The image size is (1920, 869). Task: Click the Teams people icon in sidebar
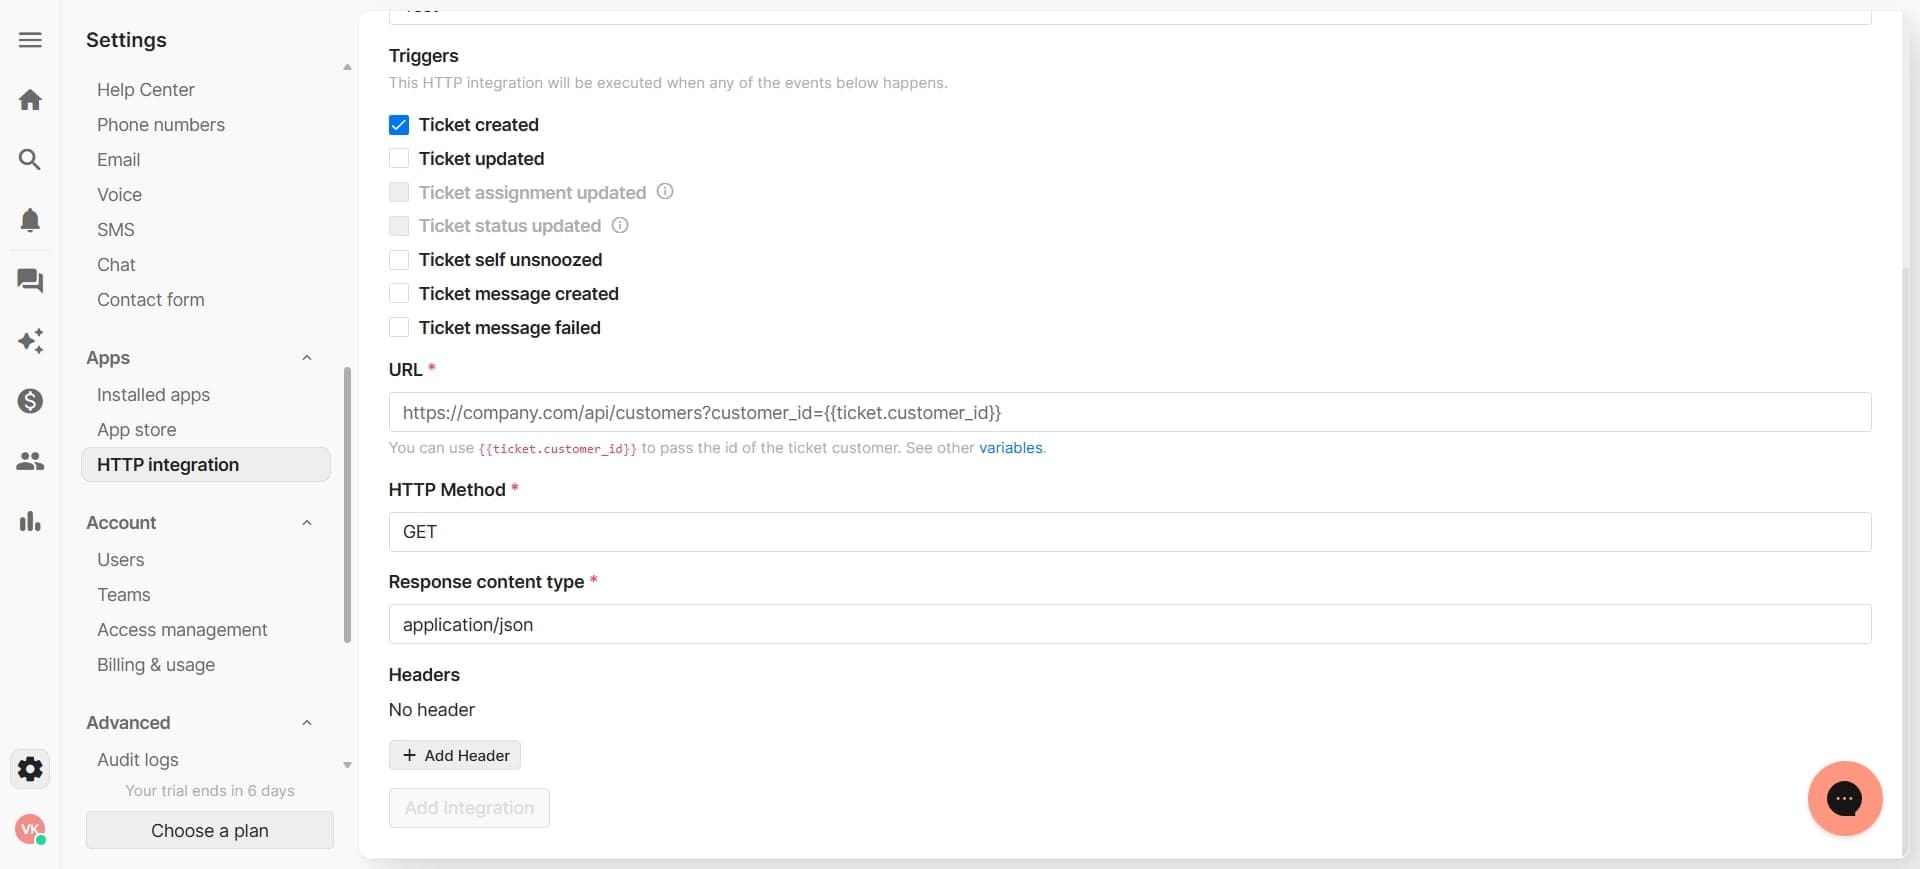point(30,461)
